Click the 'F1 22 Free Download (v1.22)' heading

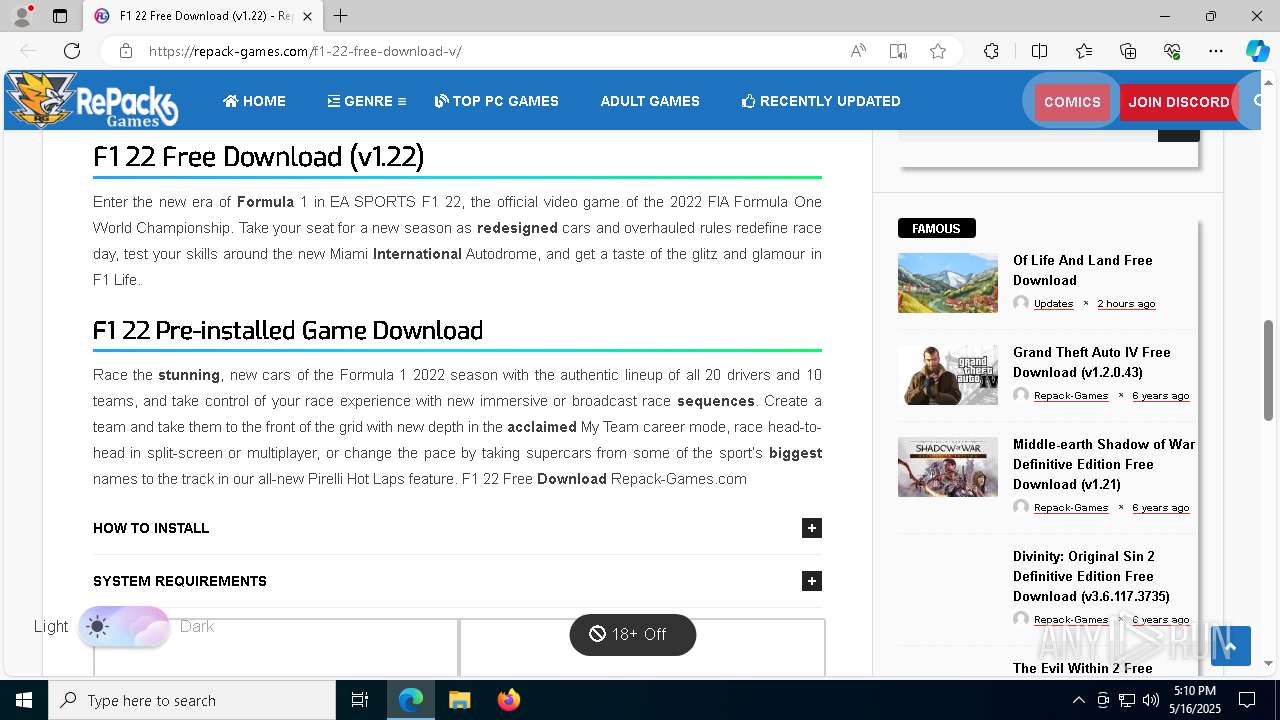258,157
